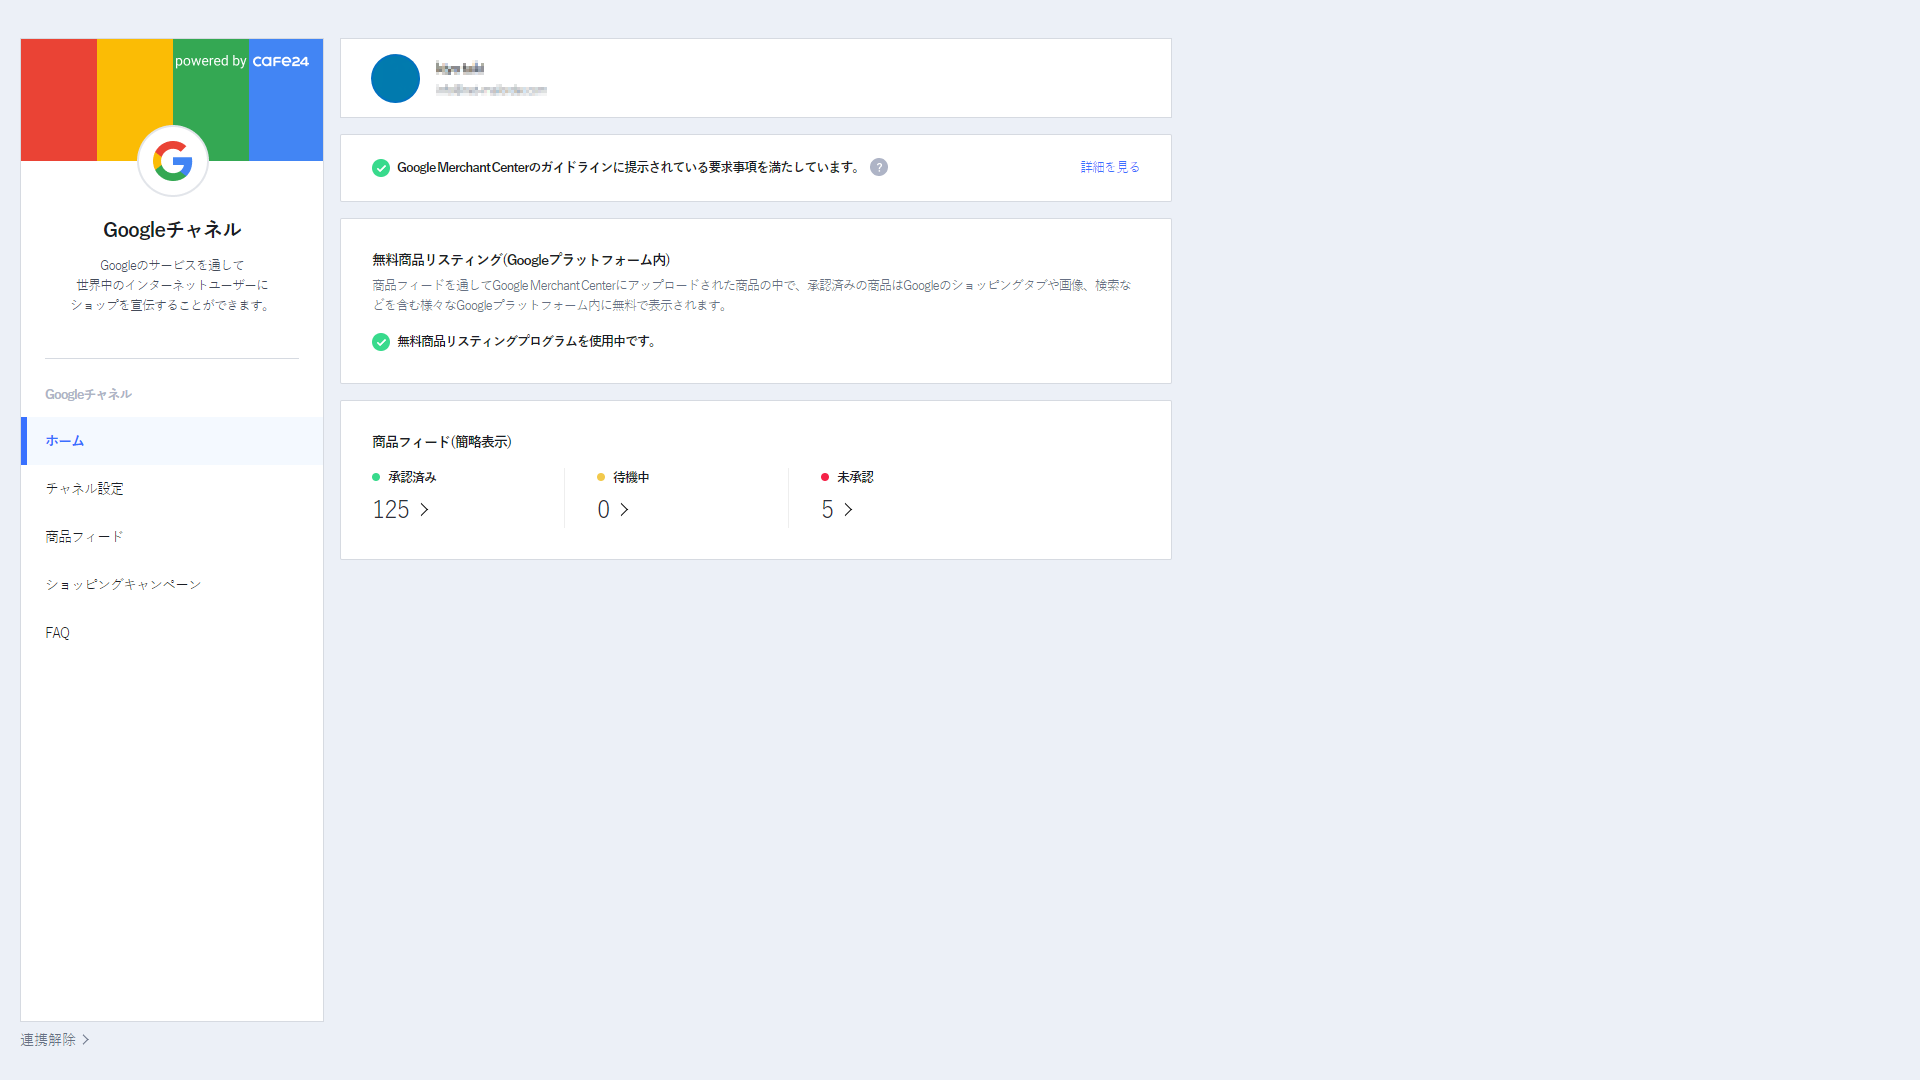The height and width of the screenshot is (1080, 1920).
Task: Click the blurred account email text
Action: click(x=491, y=90)
